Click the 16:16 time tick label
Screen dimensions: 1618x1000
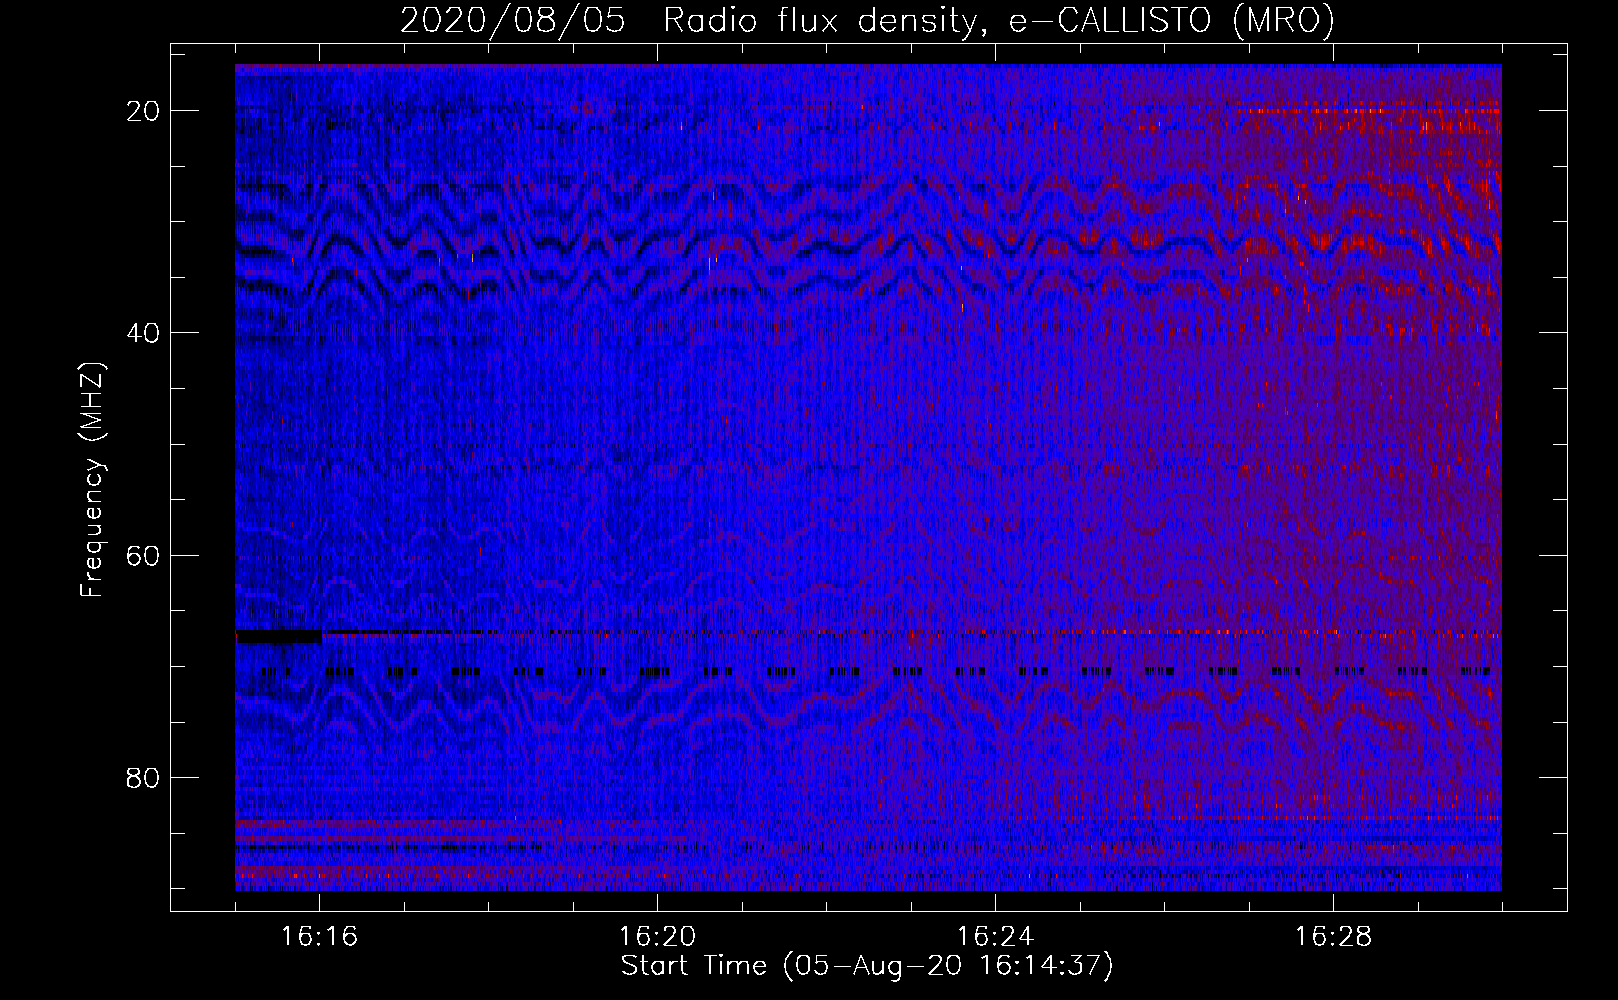coord(319,936)
